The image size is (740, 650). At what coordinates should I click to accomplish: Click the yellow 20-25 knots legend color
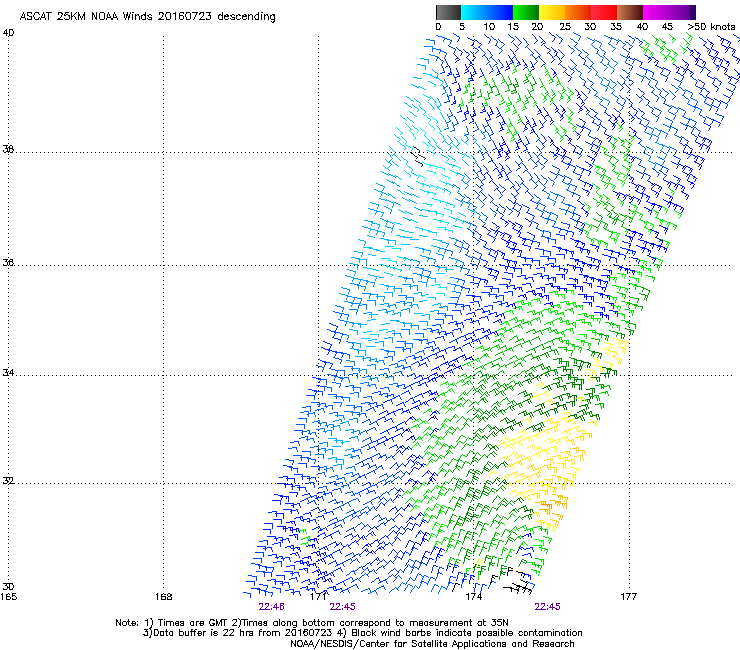(x=552, y=12)
